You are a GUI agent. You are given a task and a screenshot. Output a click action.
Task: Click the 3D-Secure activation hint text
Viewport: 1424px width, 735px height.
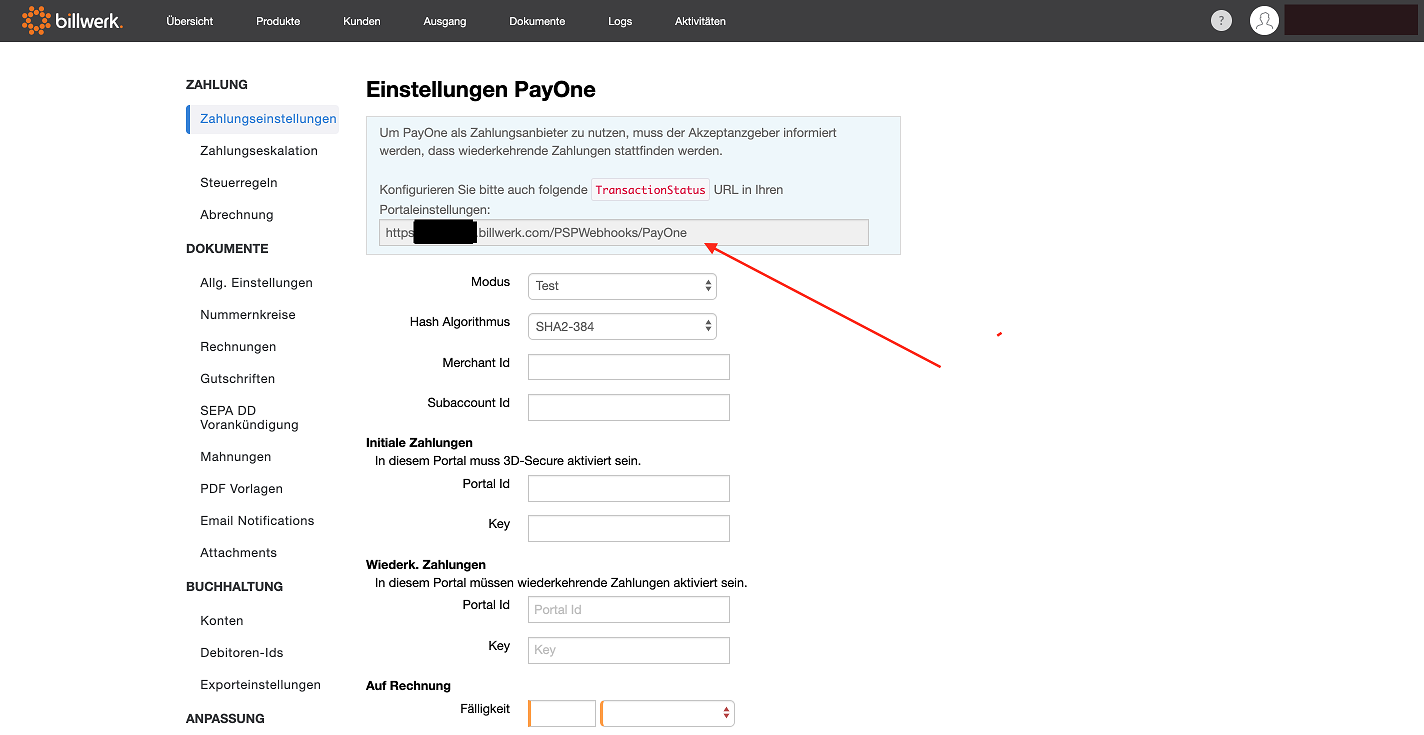tap(508, 461)
